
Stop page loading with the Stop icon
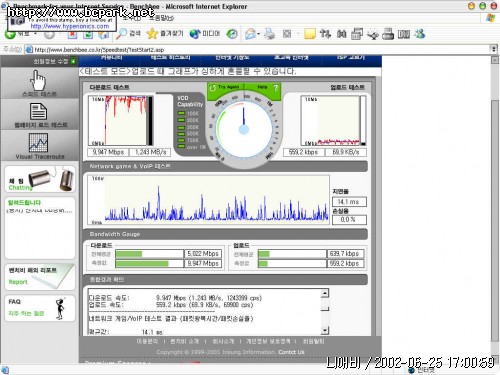pos(72,34)
